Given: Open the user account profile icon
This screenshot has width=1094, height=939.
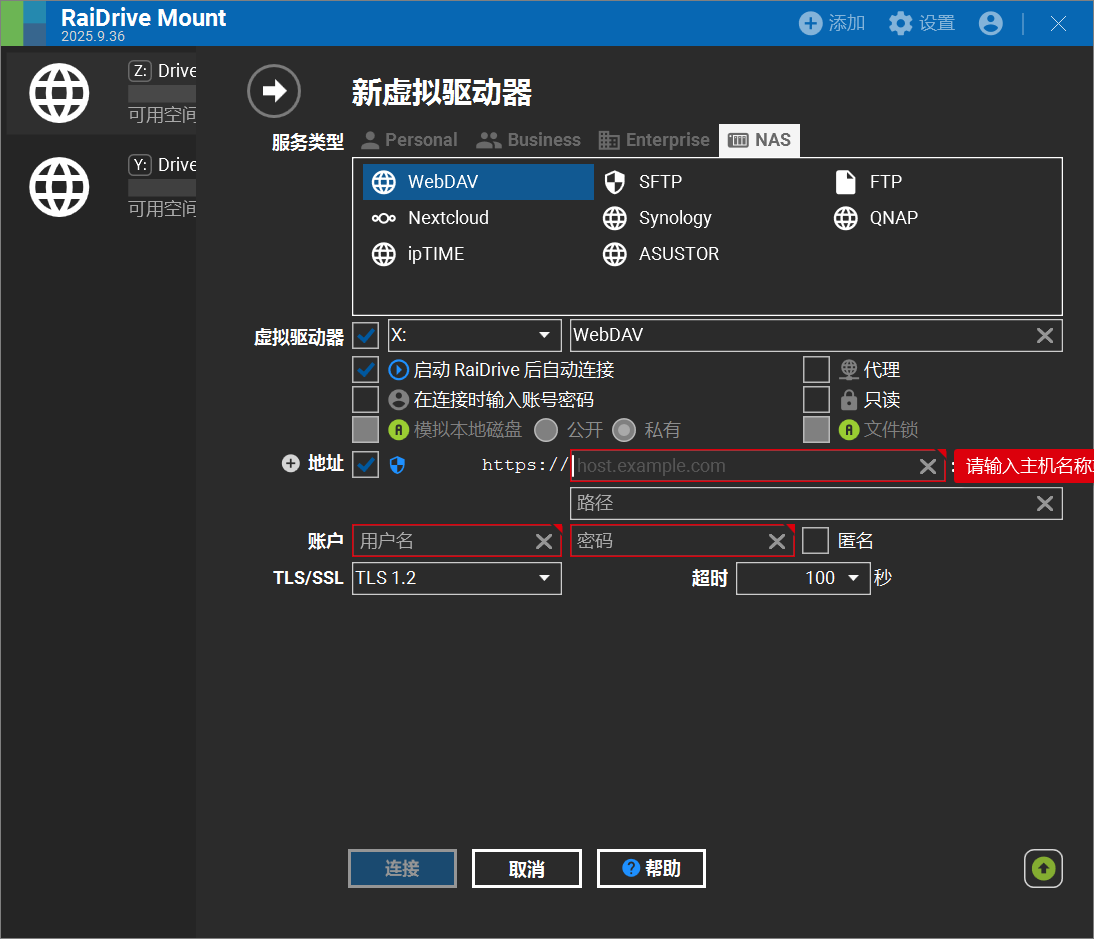Looking at the screenshot, I should (x=990, y=23).
